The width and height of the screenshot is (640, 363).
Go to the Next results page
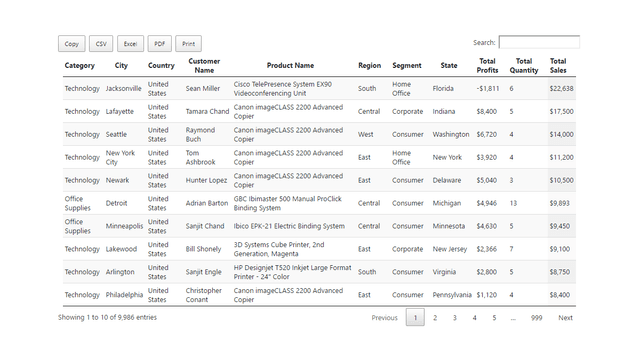pyautogui.click(x=565, y=317)
